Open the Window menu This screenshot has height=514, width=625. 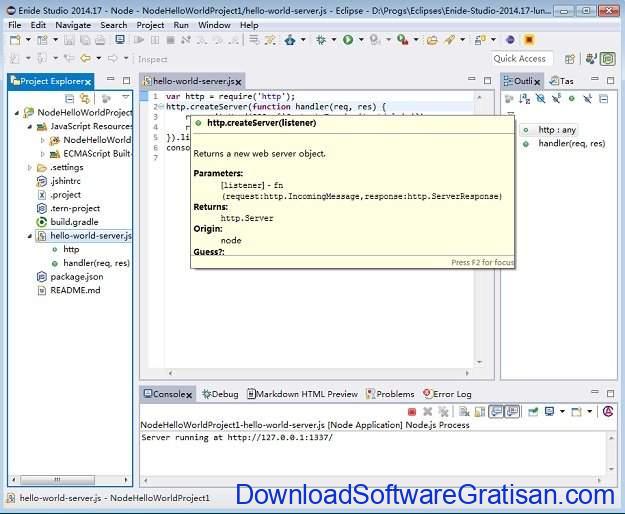point(214,25)
